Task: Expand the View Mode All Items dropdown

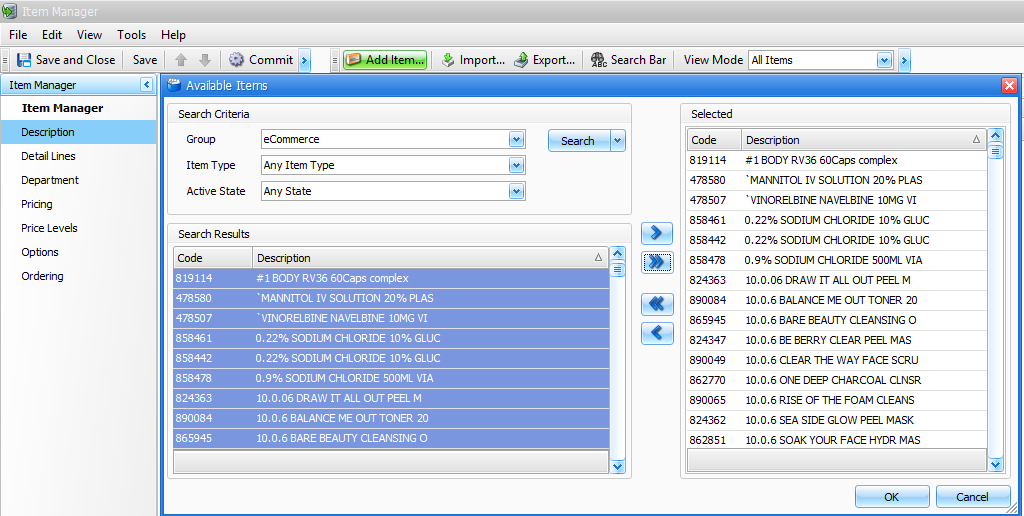Action: click(883, 60)
